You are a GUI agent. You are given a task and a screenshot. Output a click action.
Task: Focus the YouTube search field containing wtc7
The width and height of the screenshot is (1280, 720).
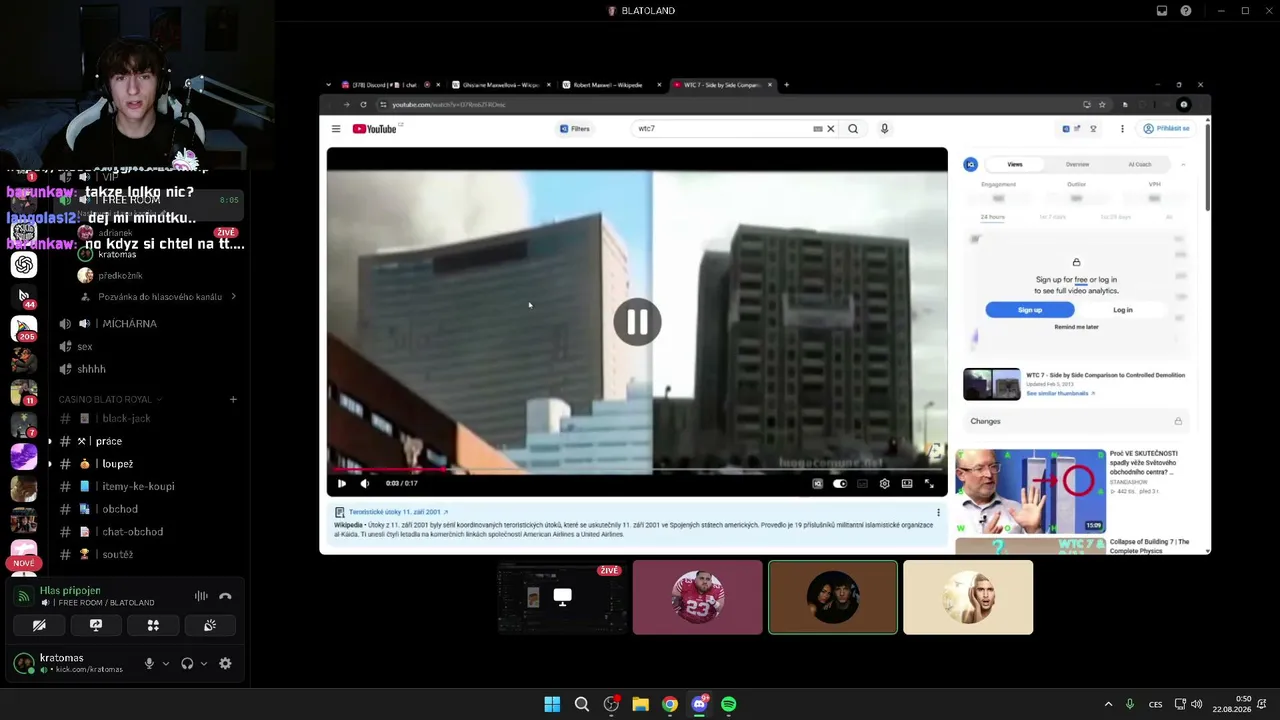(x=724, y=129)
